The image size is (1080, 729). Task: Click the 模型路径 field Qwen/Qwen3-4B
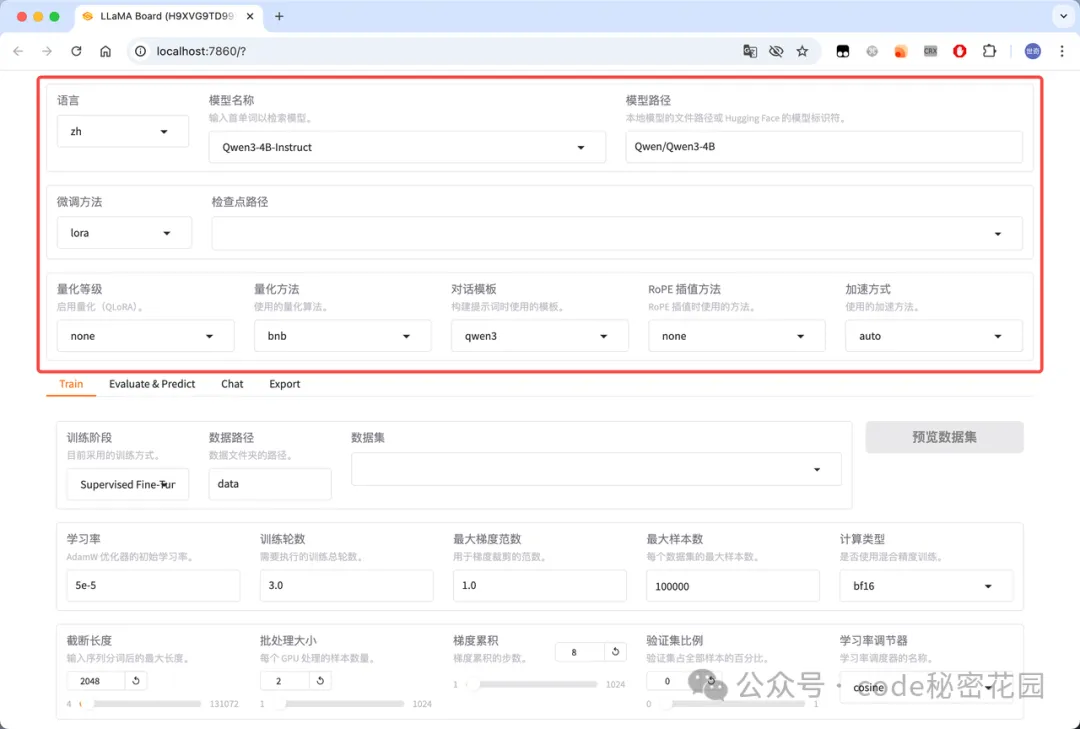tap(824, 147)
